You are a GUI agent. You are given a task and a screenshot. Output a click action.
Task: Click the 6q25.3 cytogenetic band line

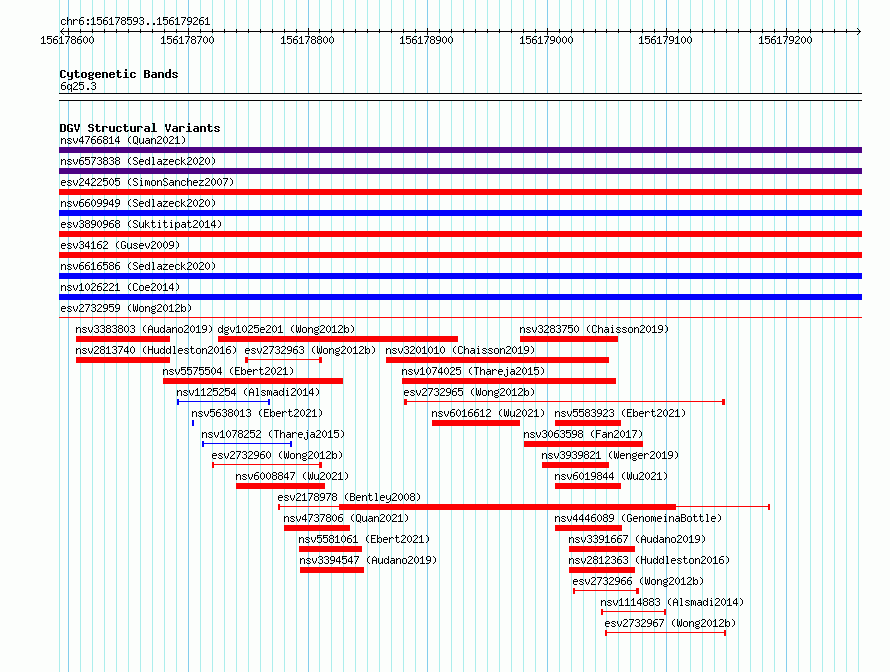point(460,97)
